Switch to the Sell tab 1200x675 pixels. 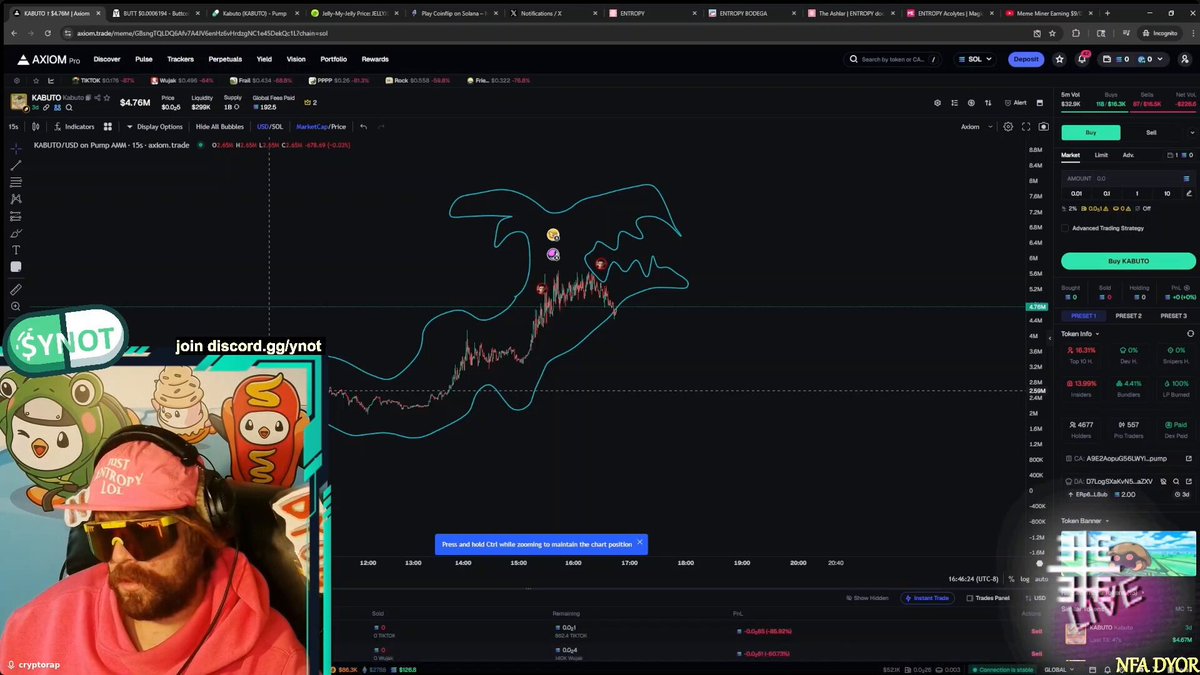pos(1151,132)
